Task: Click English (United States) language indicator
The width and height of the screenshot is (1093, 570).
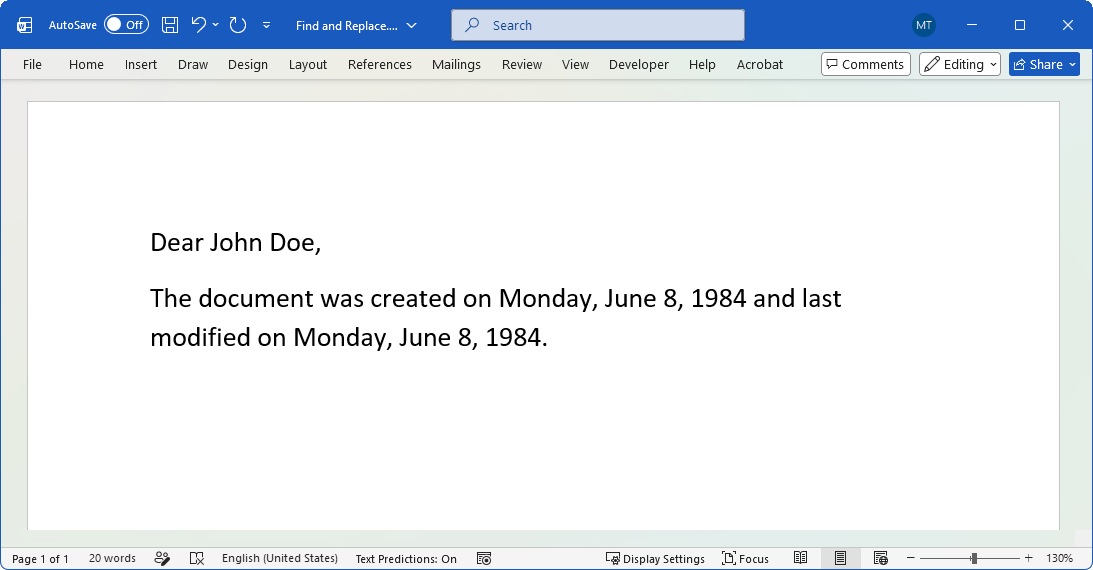Action: 280,558
